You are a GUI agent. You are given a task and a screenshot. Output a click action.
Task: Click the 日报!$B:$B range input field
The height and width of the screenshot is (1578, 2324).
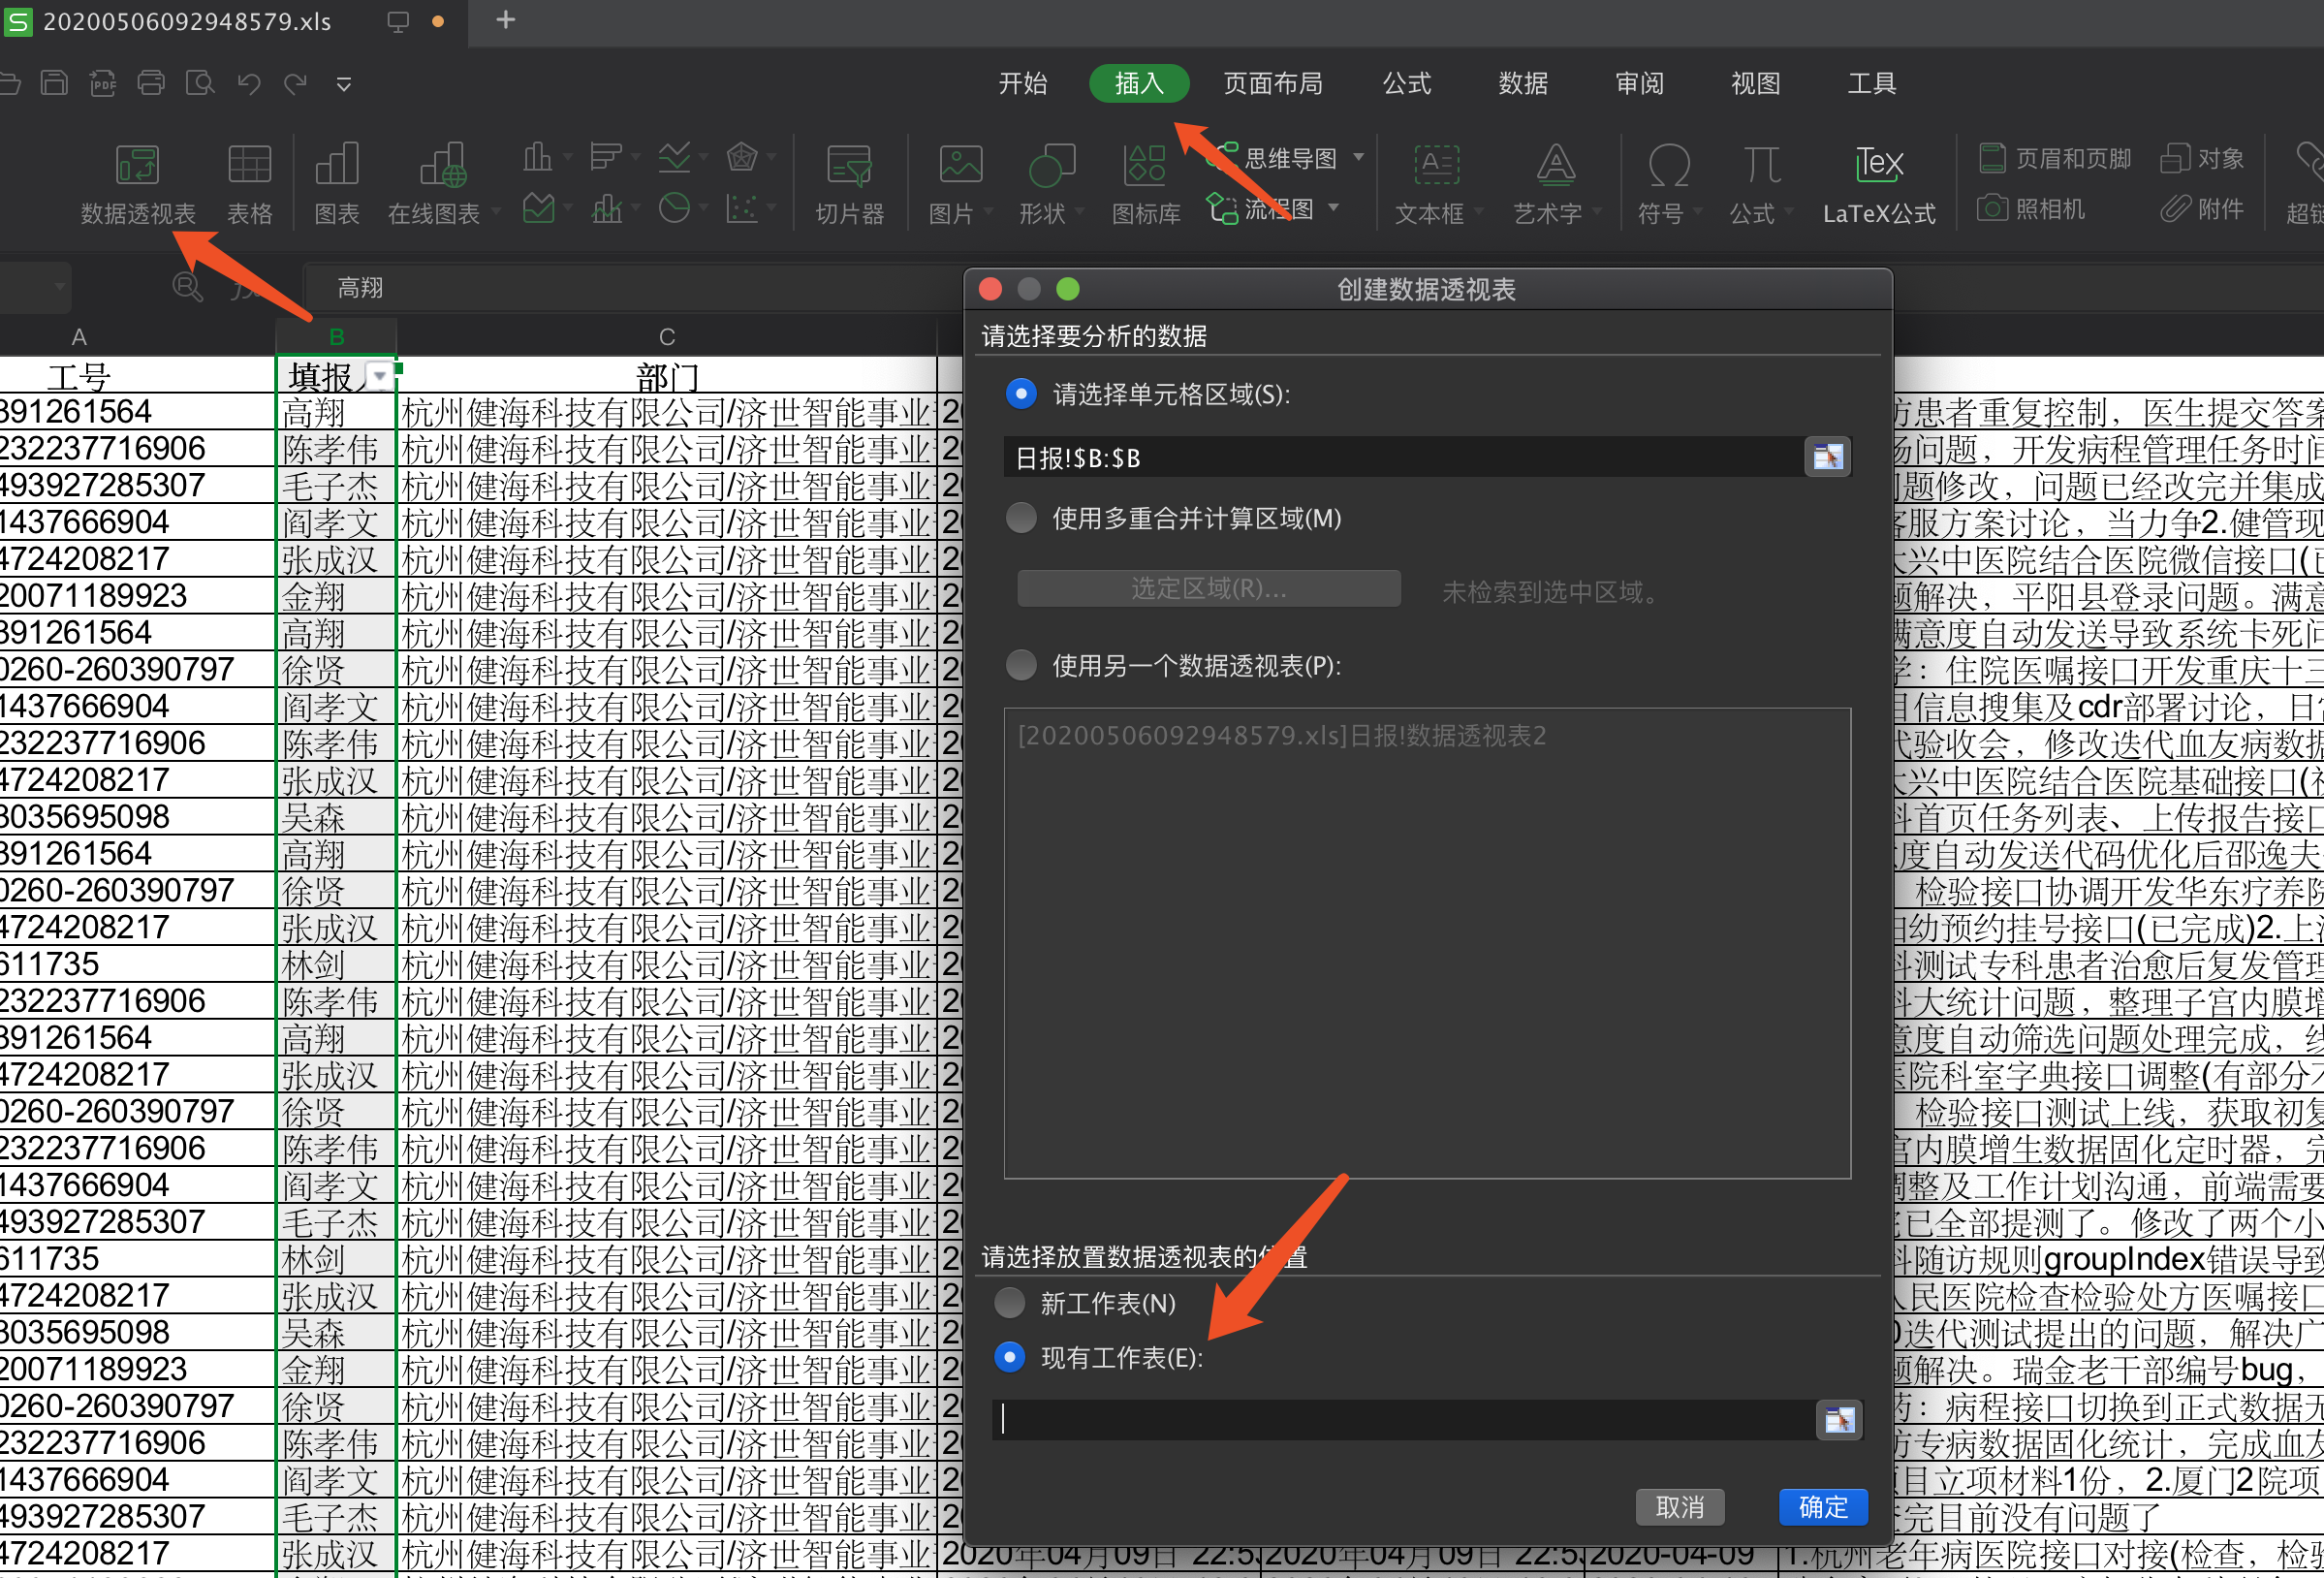coord(1403,457)
